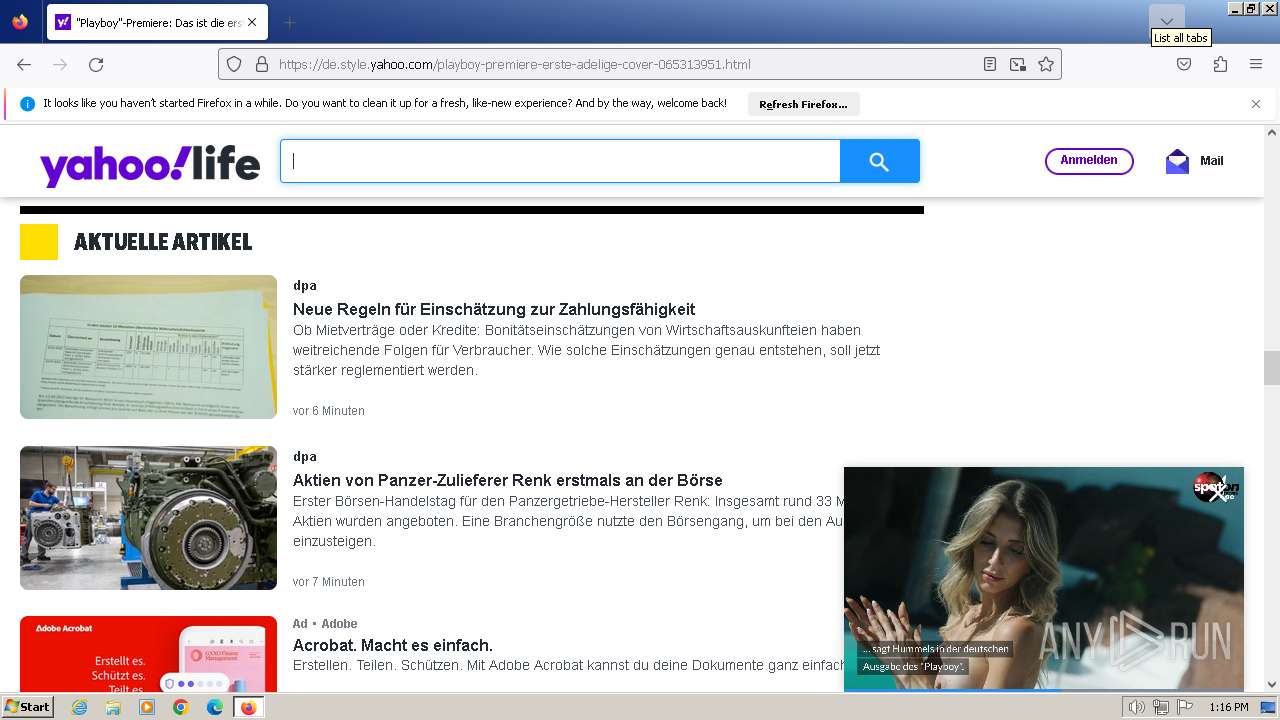Open the Firefox application menu

tap(1256, 64)
